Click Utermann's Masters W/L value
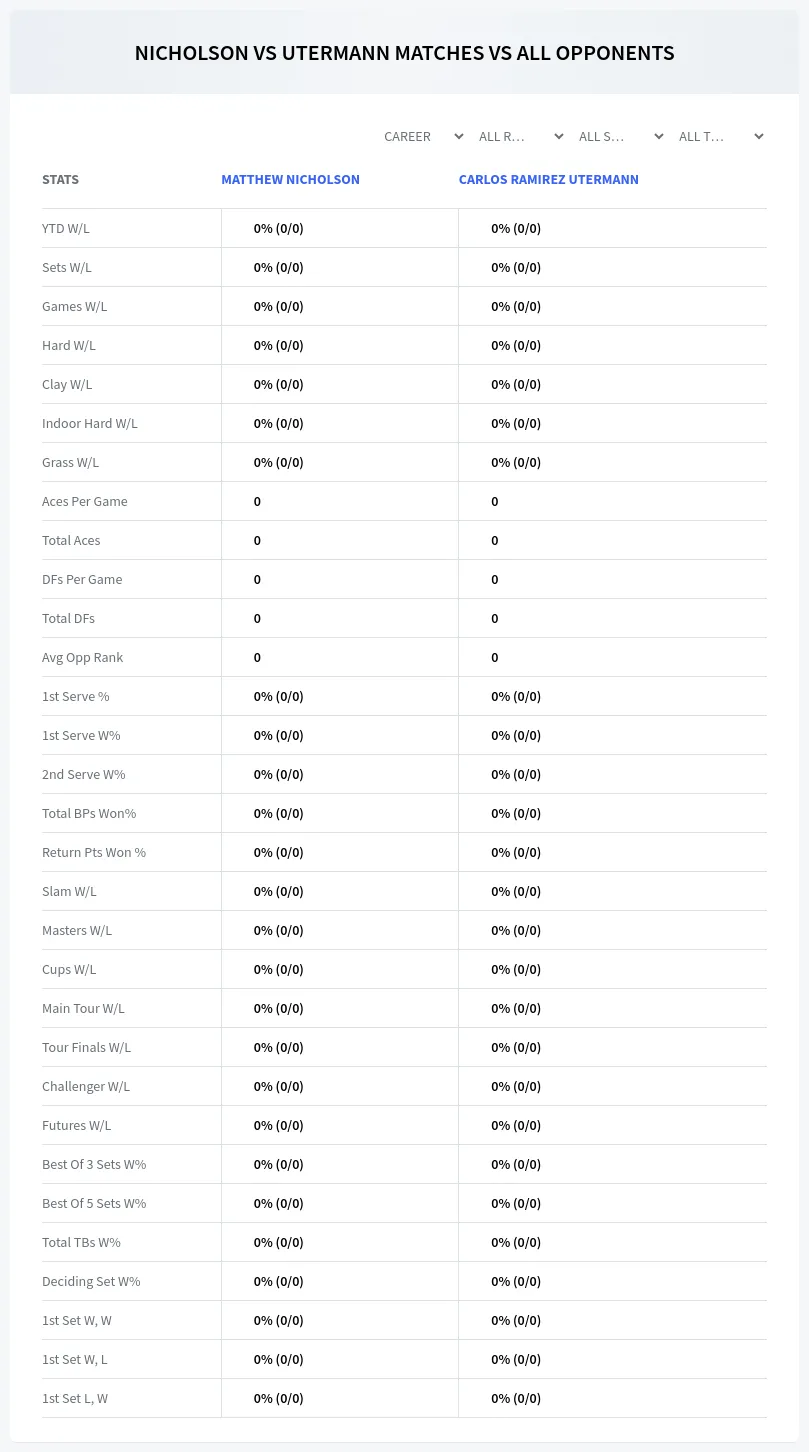Screen dimensions: 809x1452 pos(516,930)
